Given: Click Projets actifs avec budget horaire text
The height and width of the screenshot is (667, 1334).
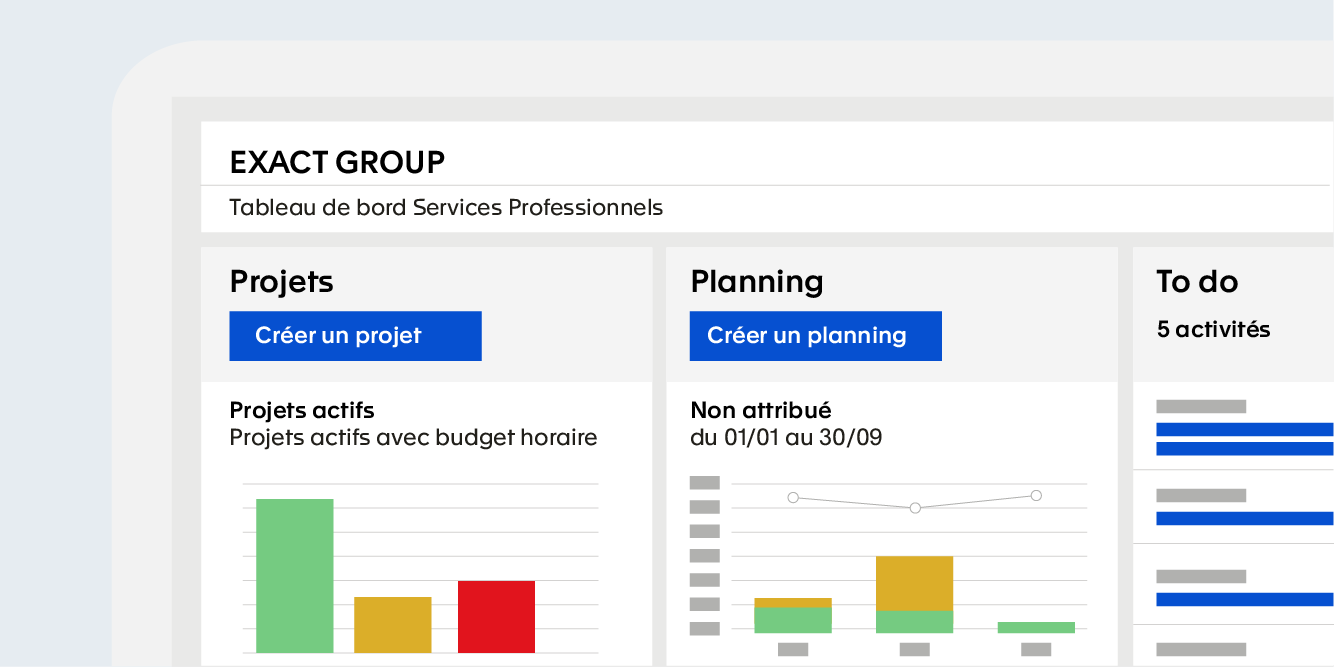Looking at the screenshot, I should [x=413, y=438].
